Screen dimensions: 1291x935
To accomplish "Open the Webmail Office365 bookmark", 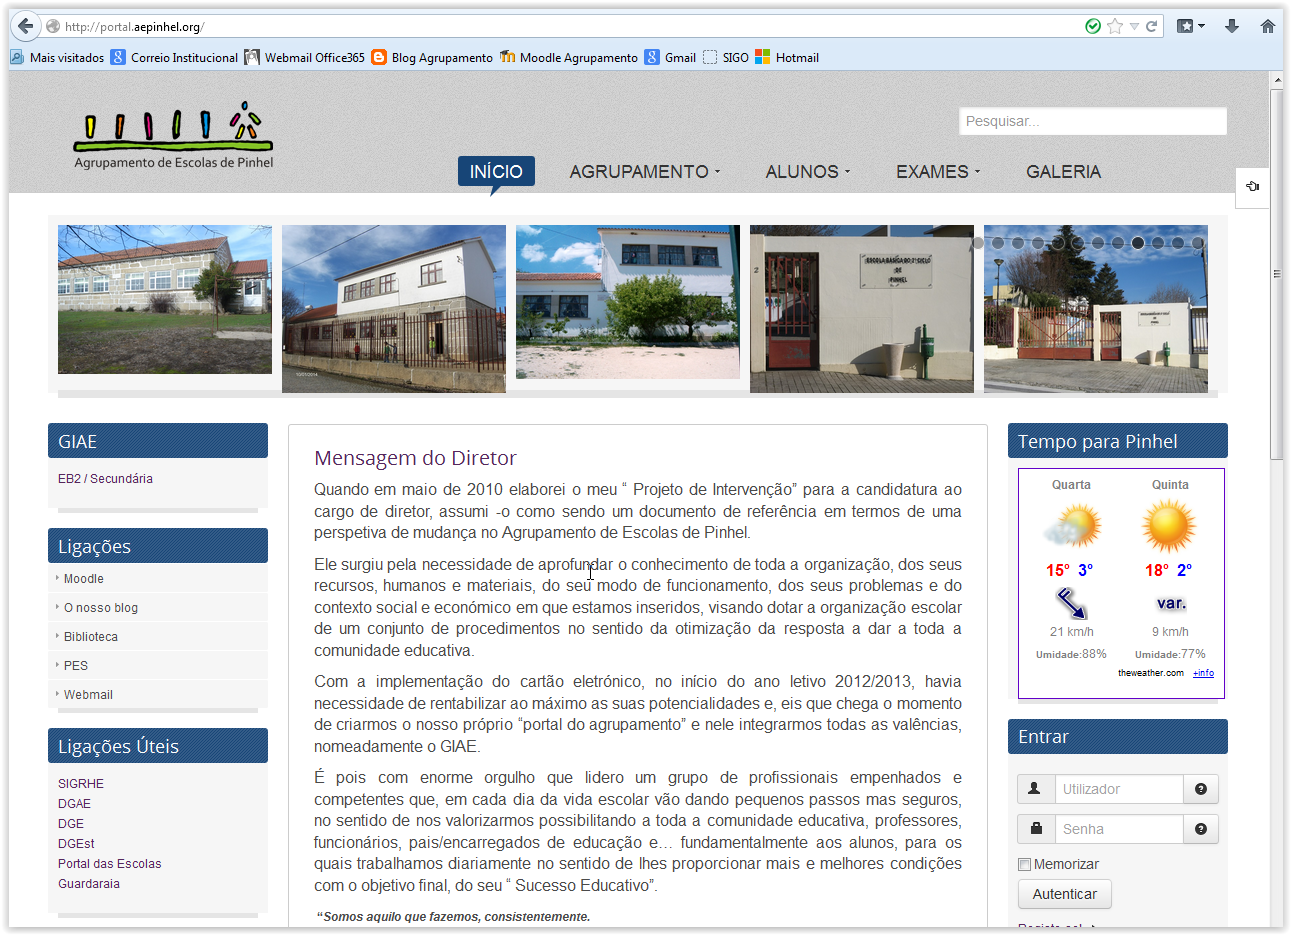I will [305, 58].
